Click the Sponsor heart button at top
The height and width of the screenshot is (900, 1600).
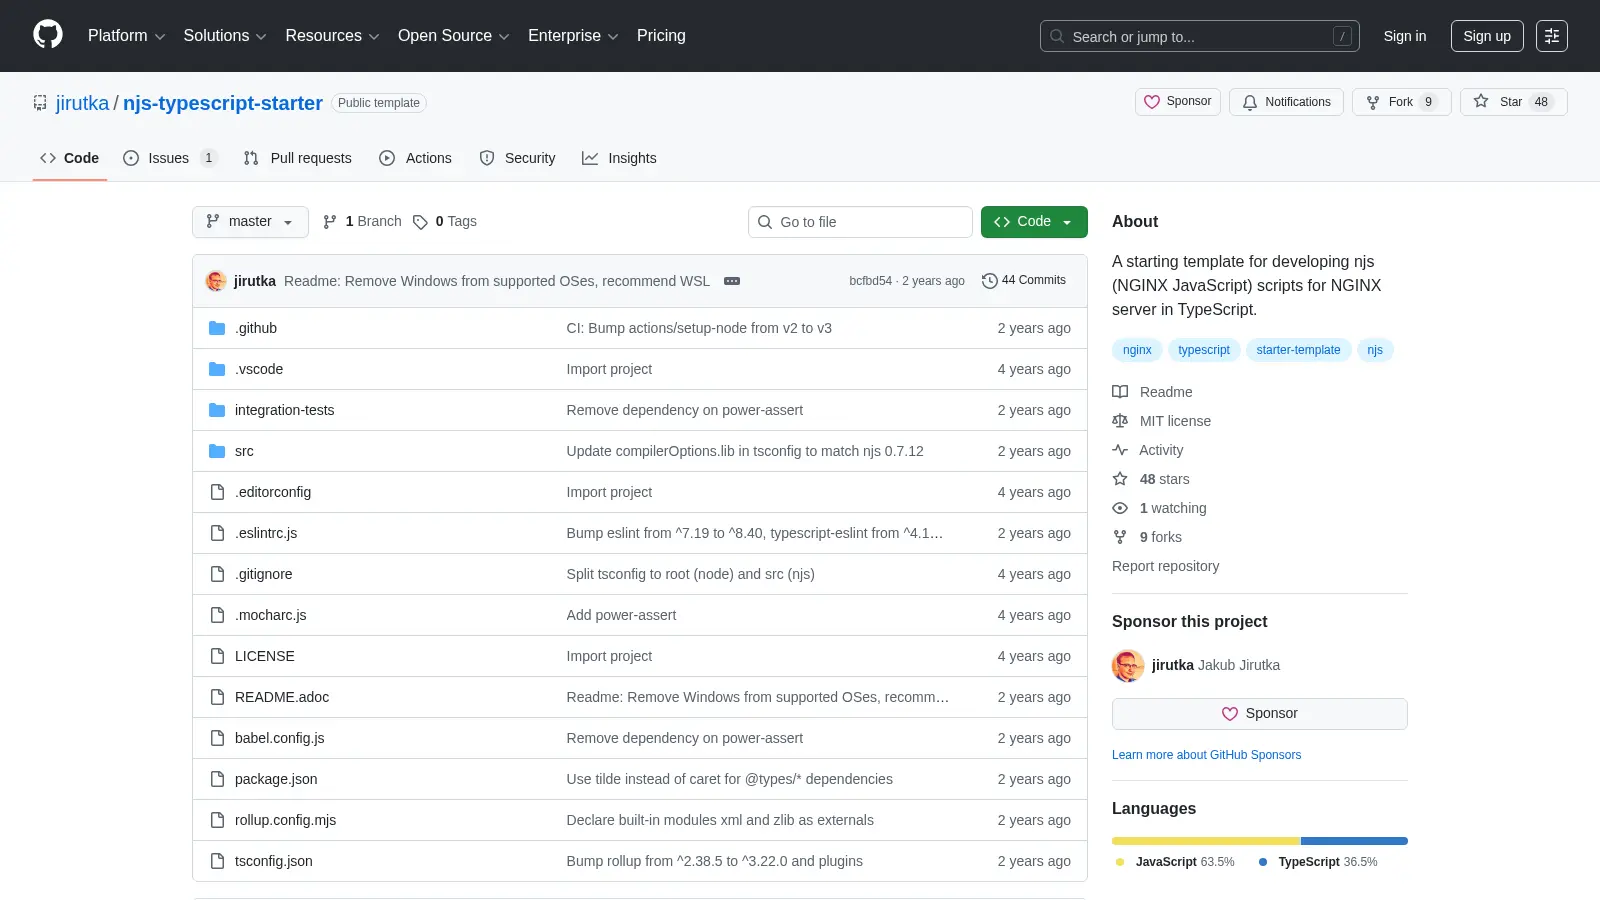1178,102
